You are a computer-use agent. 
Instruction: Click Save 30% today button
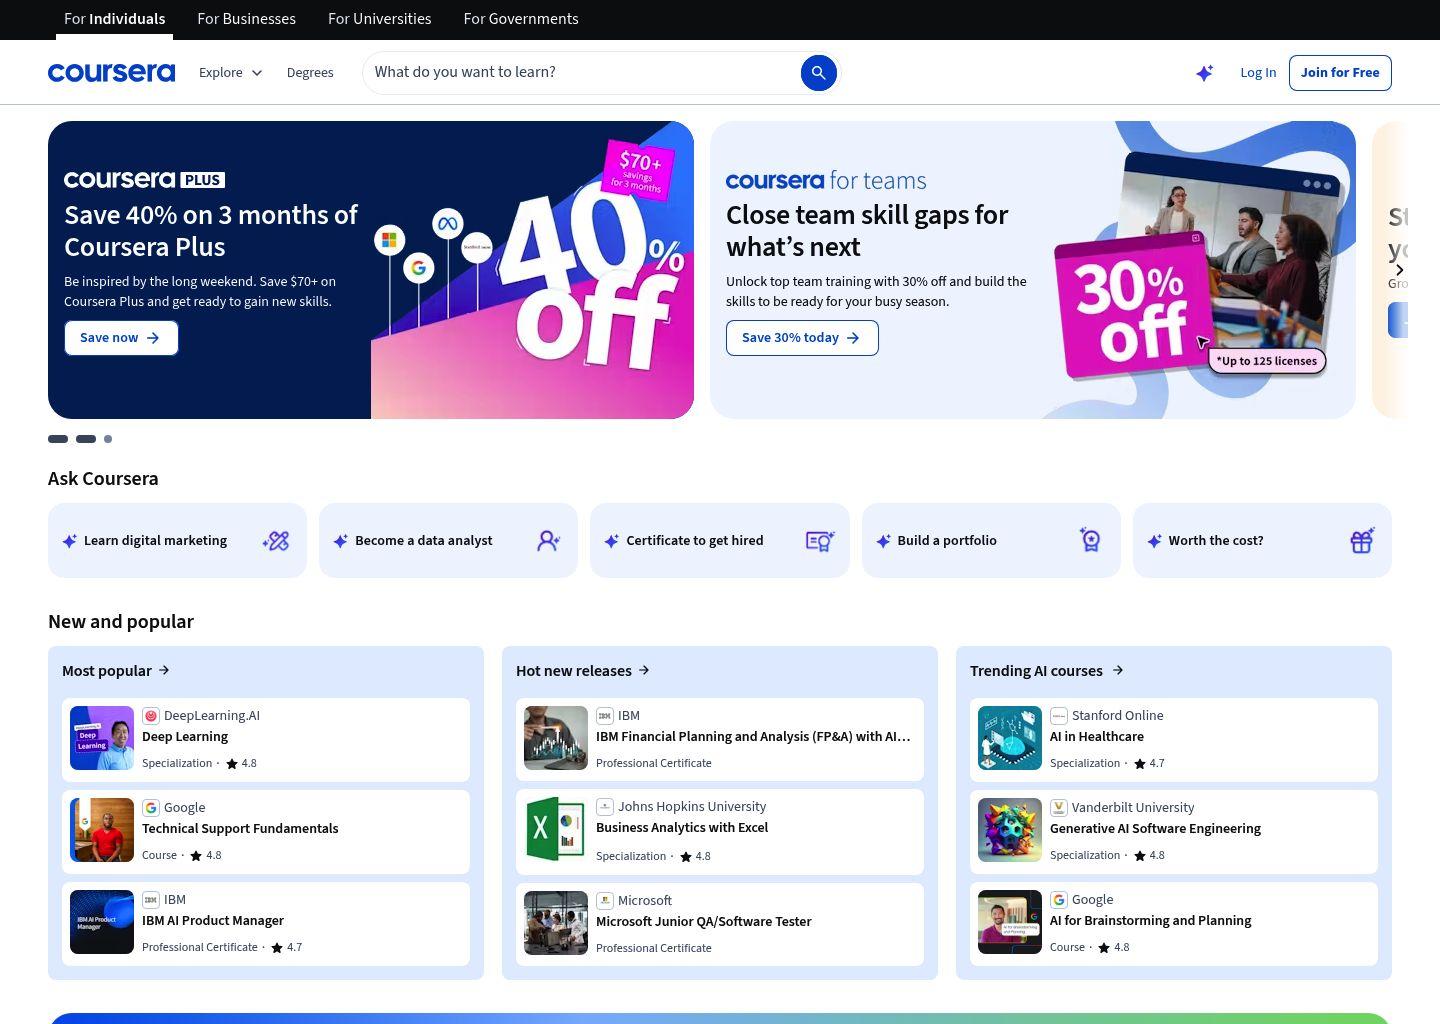click(x=802, y=338)
